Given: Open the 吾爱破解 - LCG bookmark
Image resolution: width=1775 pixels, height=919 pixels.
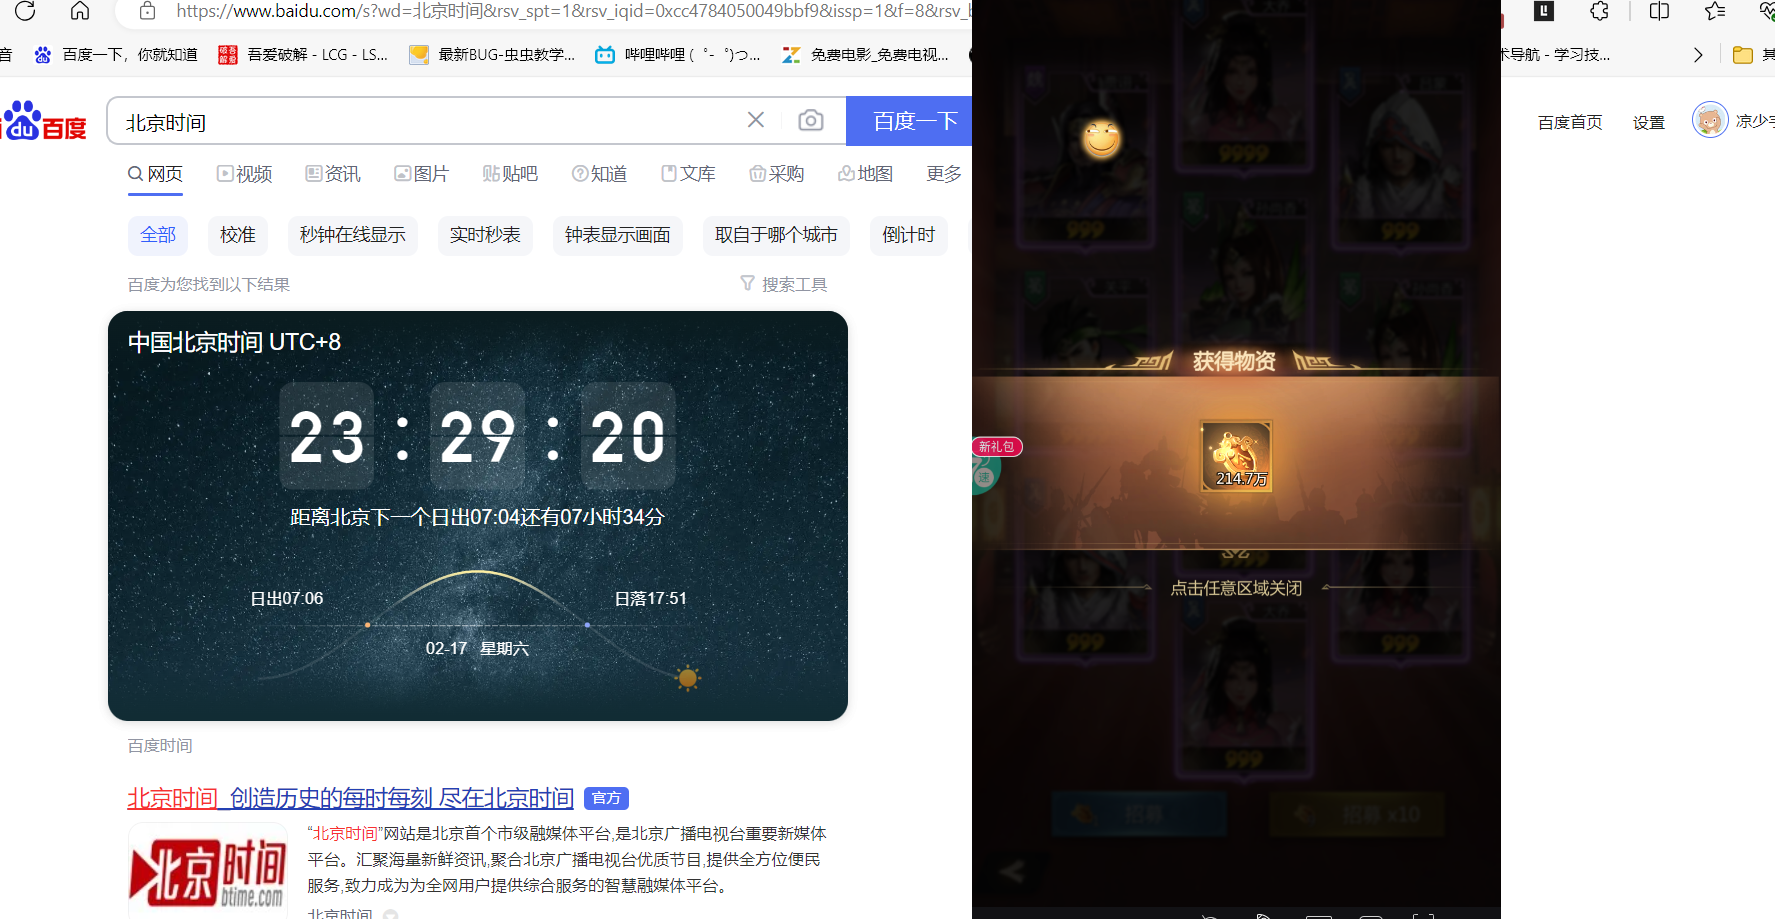Looking at the screenshot, I should [304, 54].
